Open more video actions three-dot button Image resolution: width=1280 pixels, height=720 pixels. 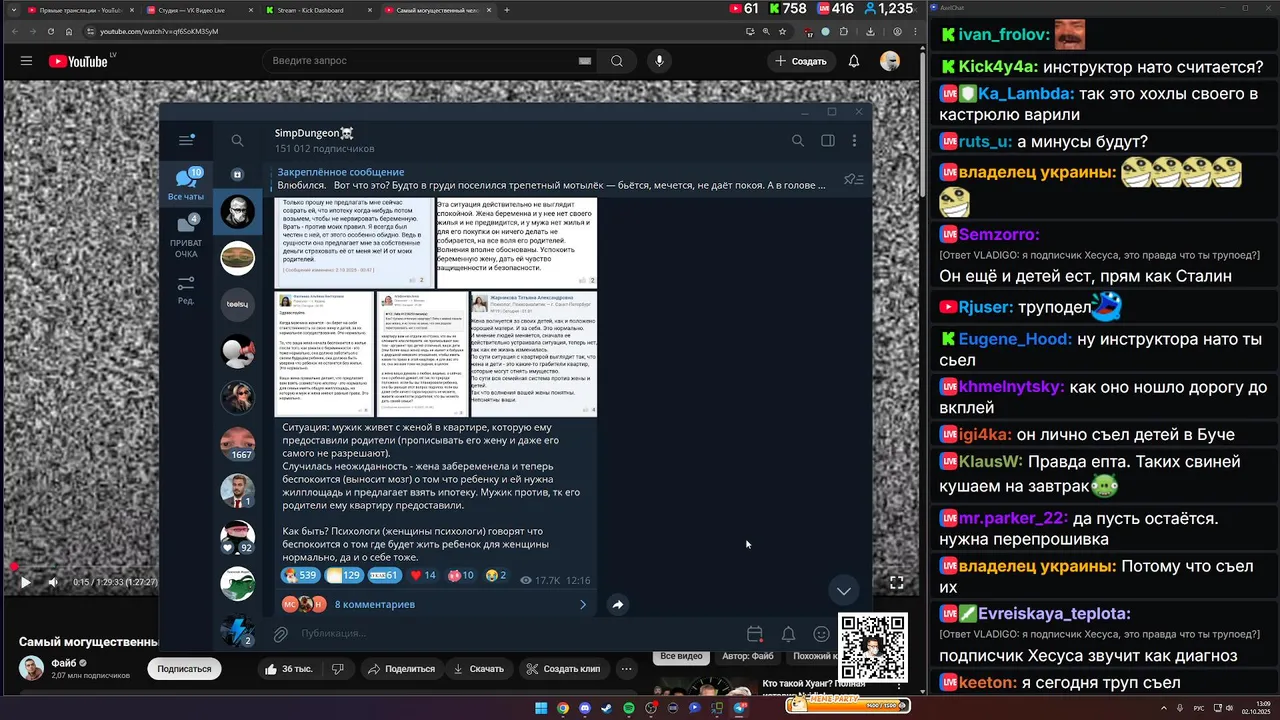(627, 669)
